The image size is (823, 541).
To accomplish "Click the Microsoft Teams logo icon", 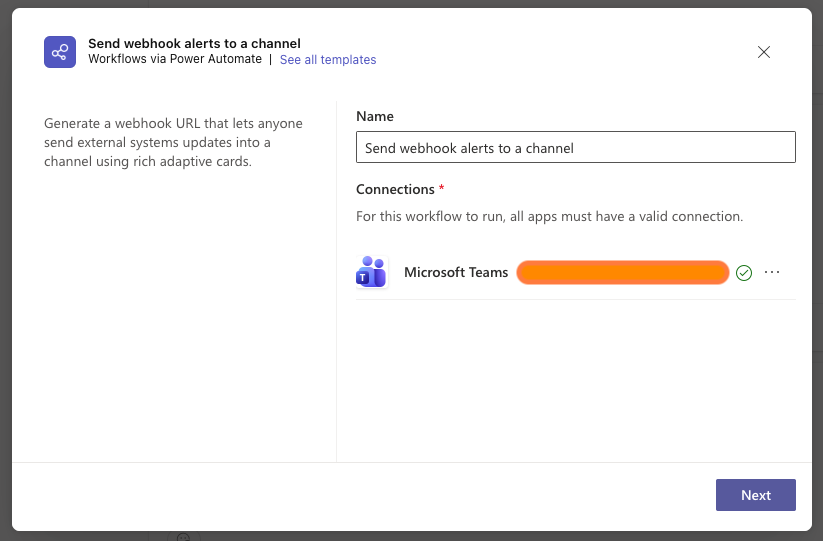I will 372,272.
